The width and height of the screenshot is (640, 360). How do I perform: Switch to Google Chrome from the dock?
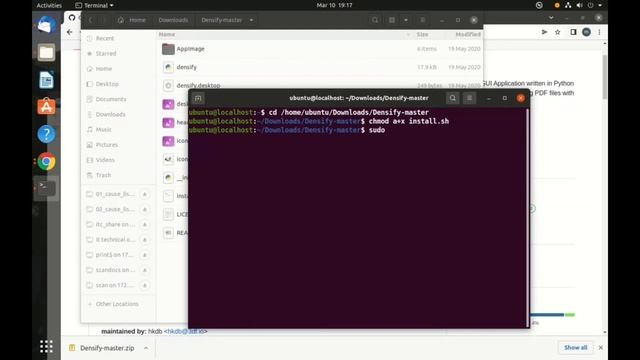tap(46, 161)
